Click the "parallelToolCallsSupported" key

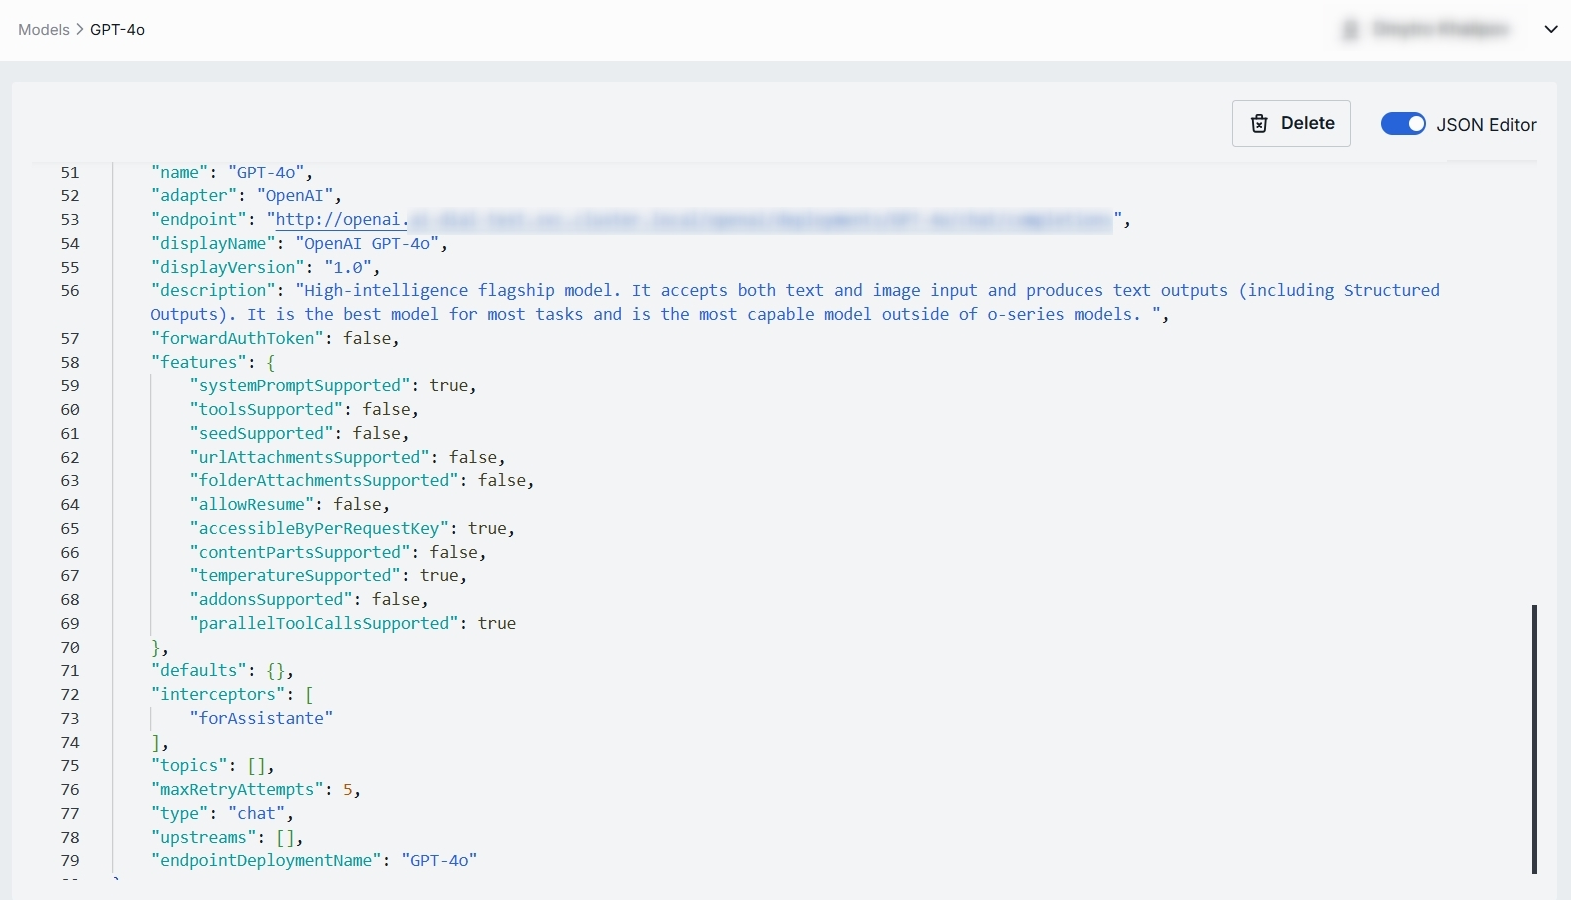click(324, 624)
